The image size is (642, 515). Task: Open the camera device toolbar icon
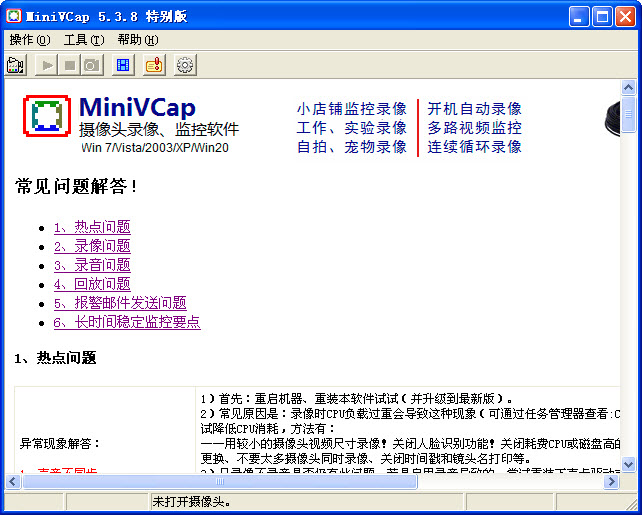pyautogui.click(x=16, y=65)
